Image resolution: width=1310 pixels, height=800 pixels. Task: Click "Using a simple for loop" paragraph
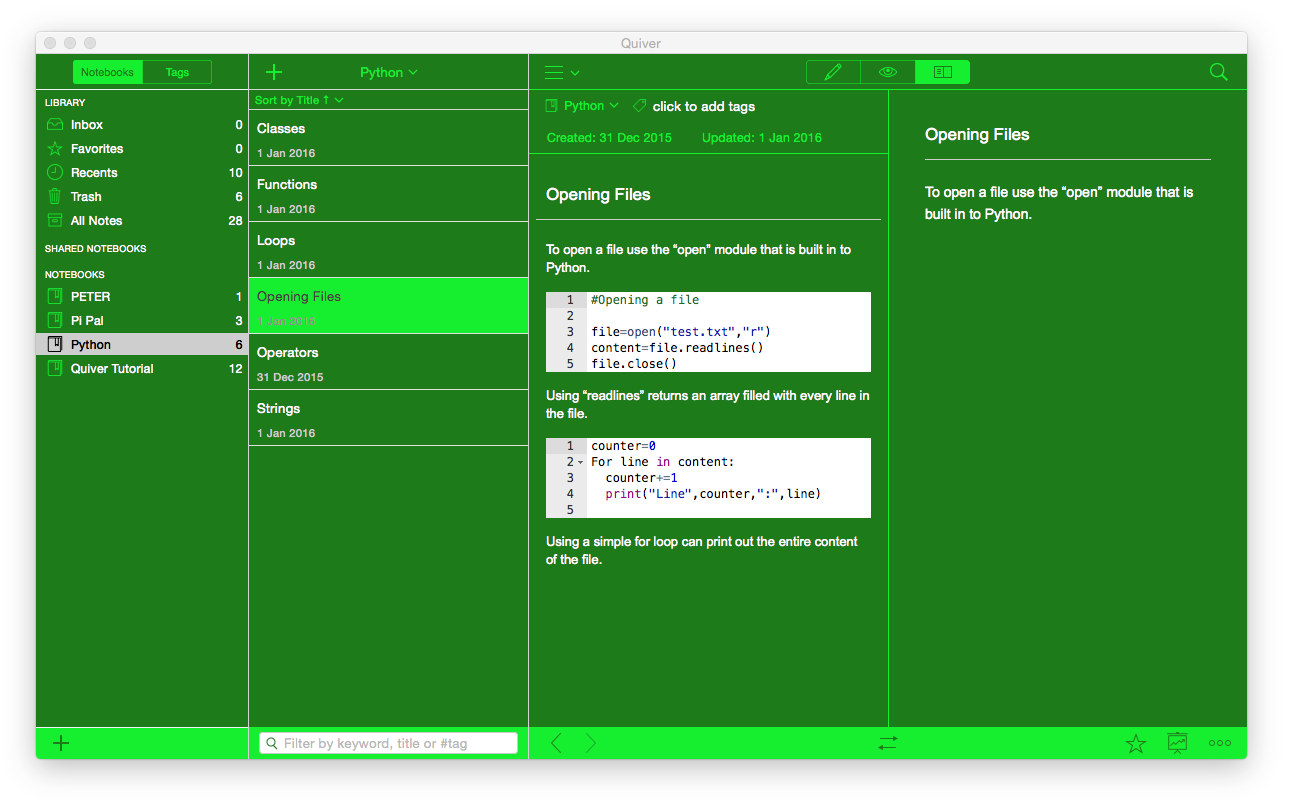tap(702, 551)
